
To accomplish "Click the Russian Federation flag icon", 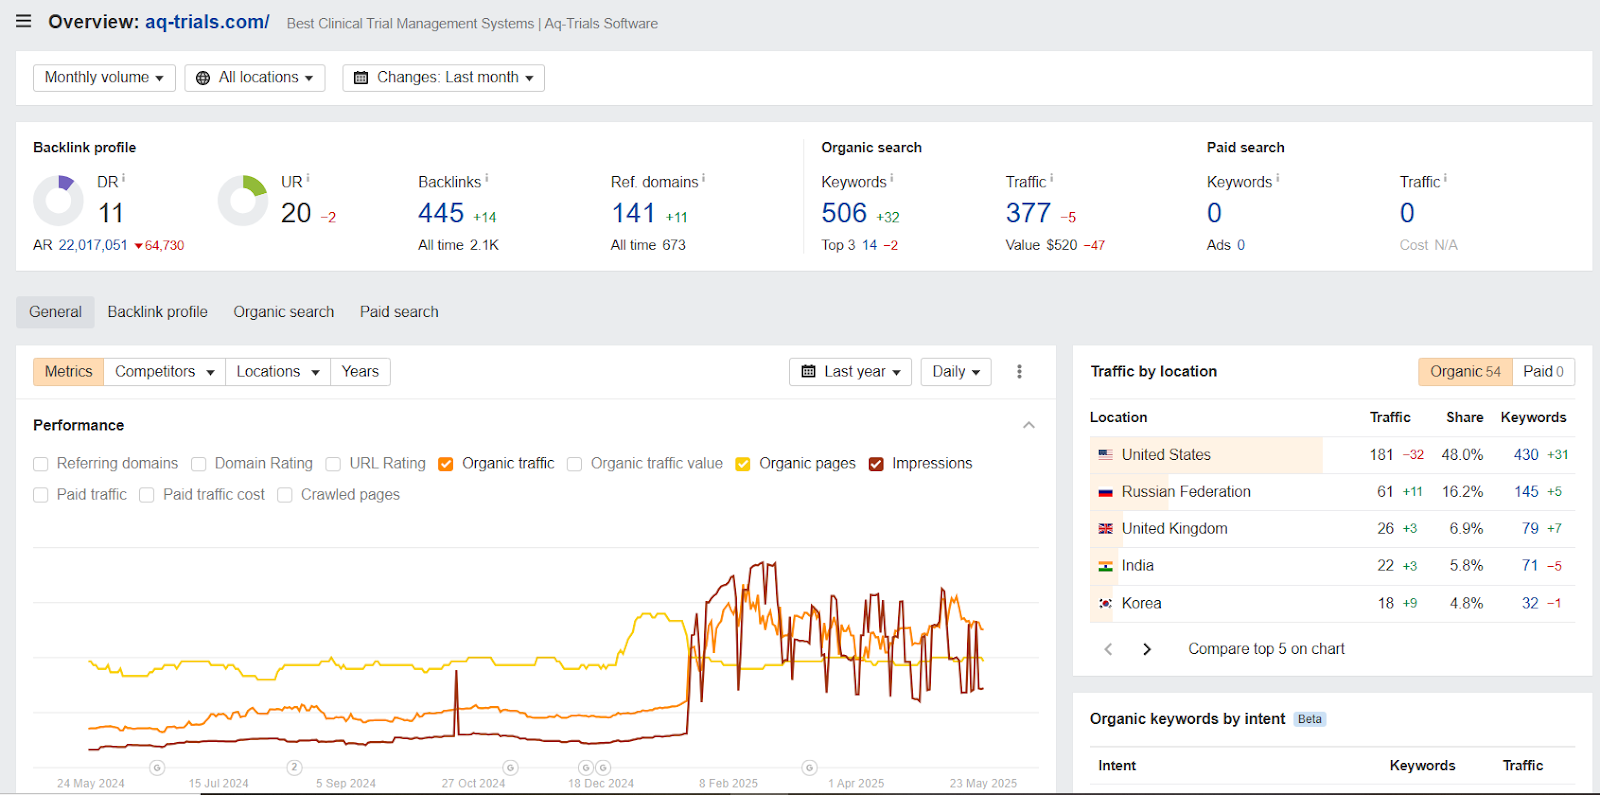I will [x=1105, y=492].
